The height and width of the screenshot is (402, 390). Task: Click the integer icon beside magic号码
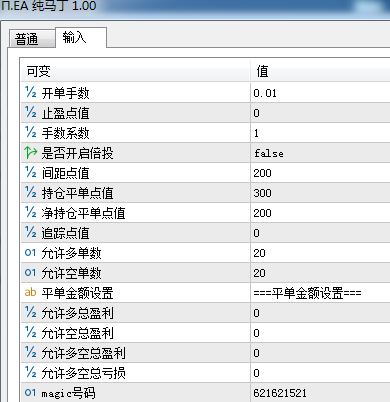pos(30,393)
